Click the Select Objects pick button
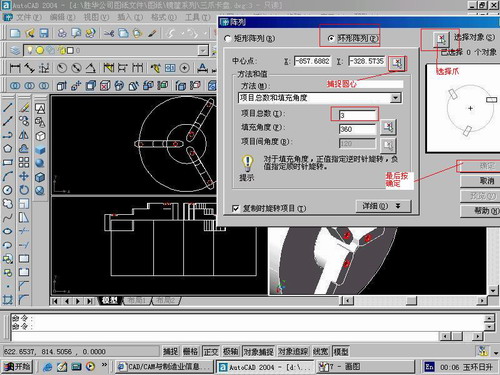500x375 pixels. 441,39
